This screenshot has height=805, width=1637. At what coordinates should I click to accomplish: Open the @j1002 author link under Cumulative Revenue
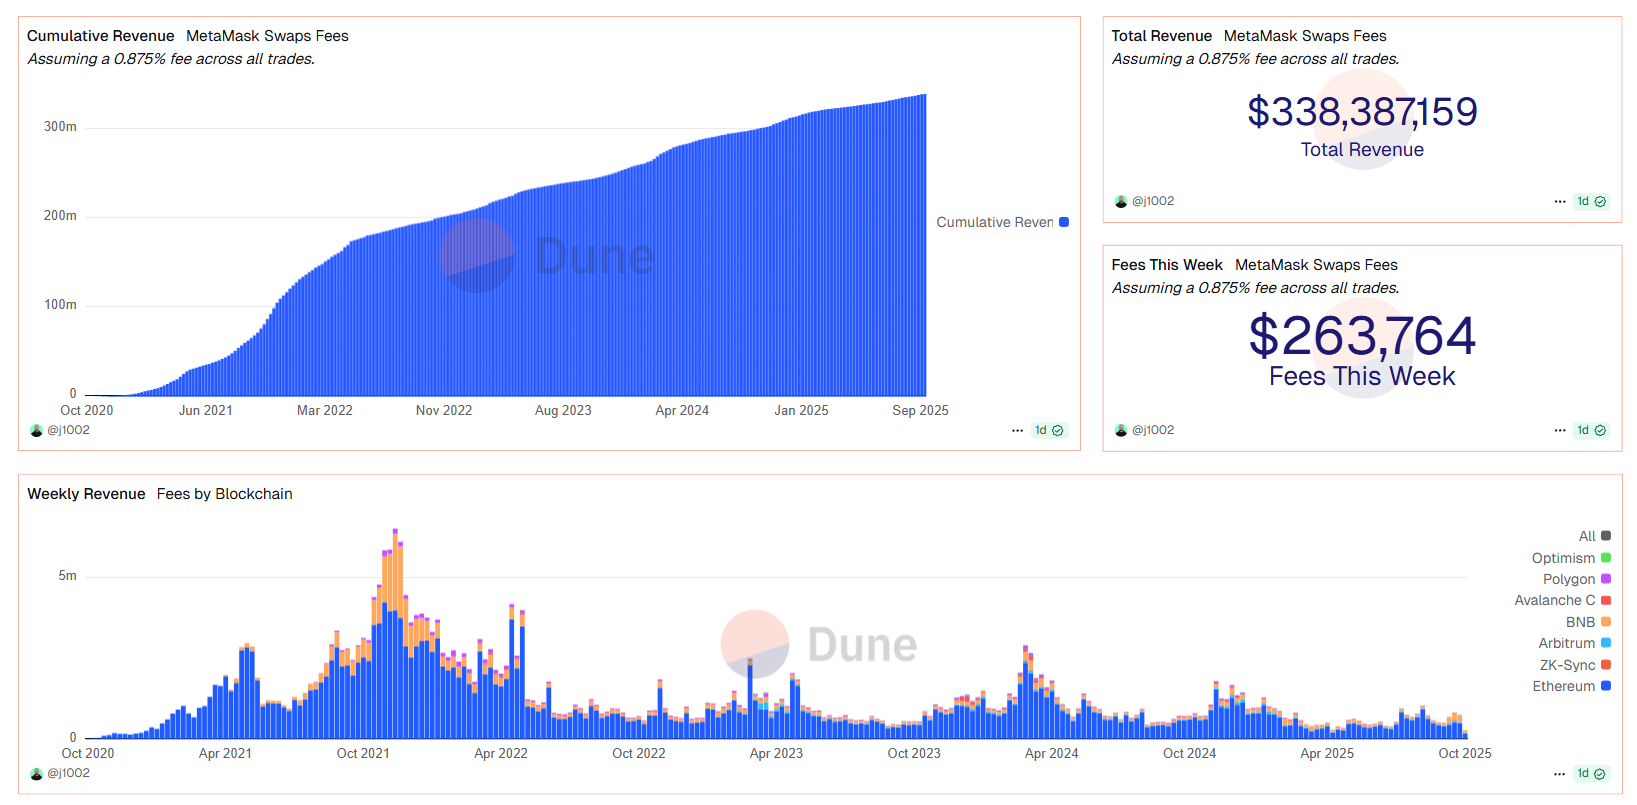click(69, 431)
